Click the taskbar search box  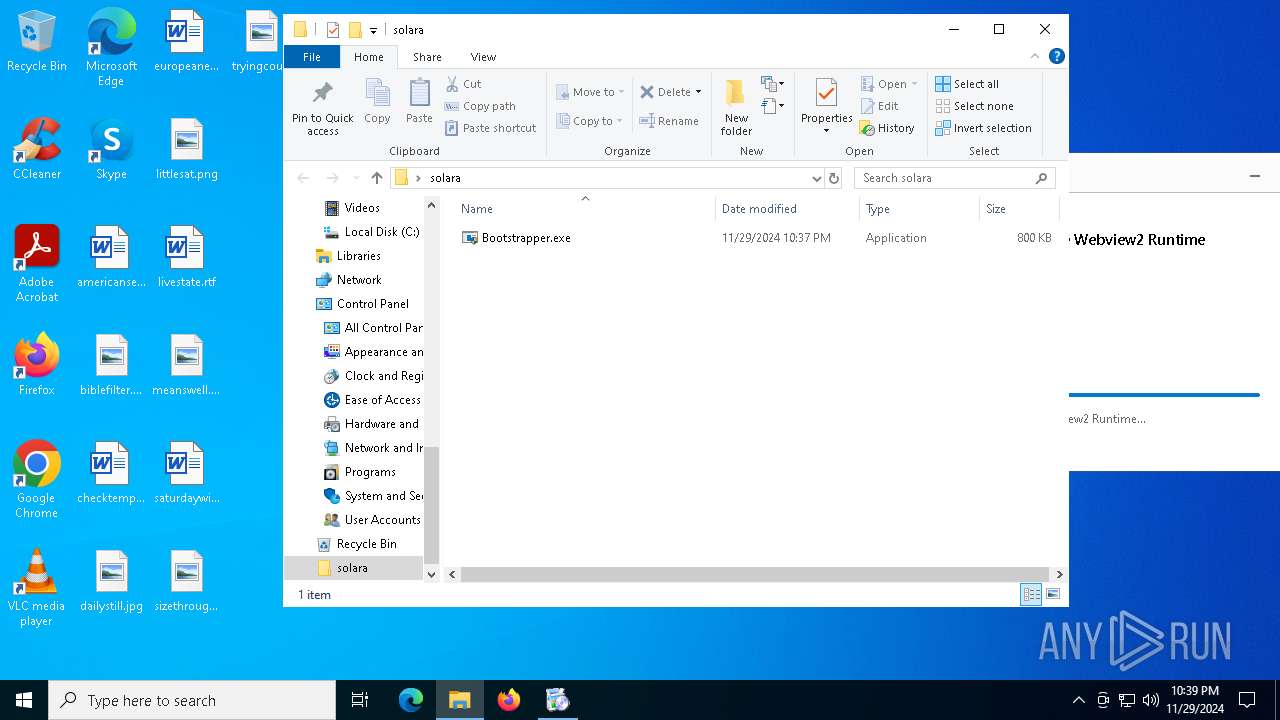click(x=192, y=700)
